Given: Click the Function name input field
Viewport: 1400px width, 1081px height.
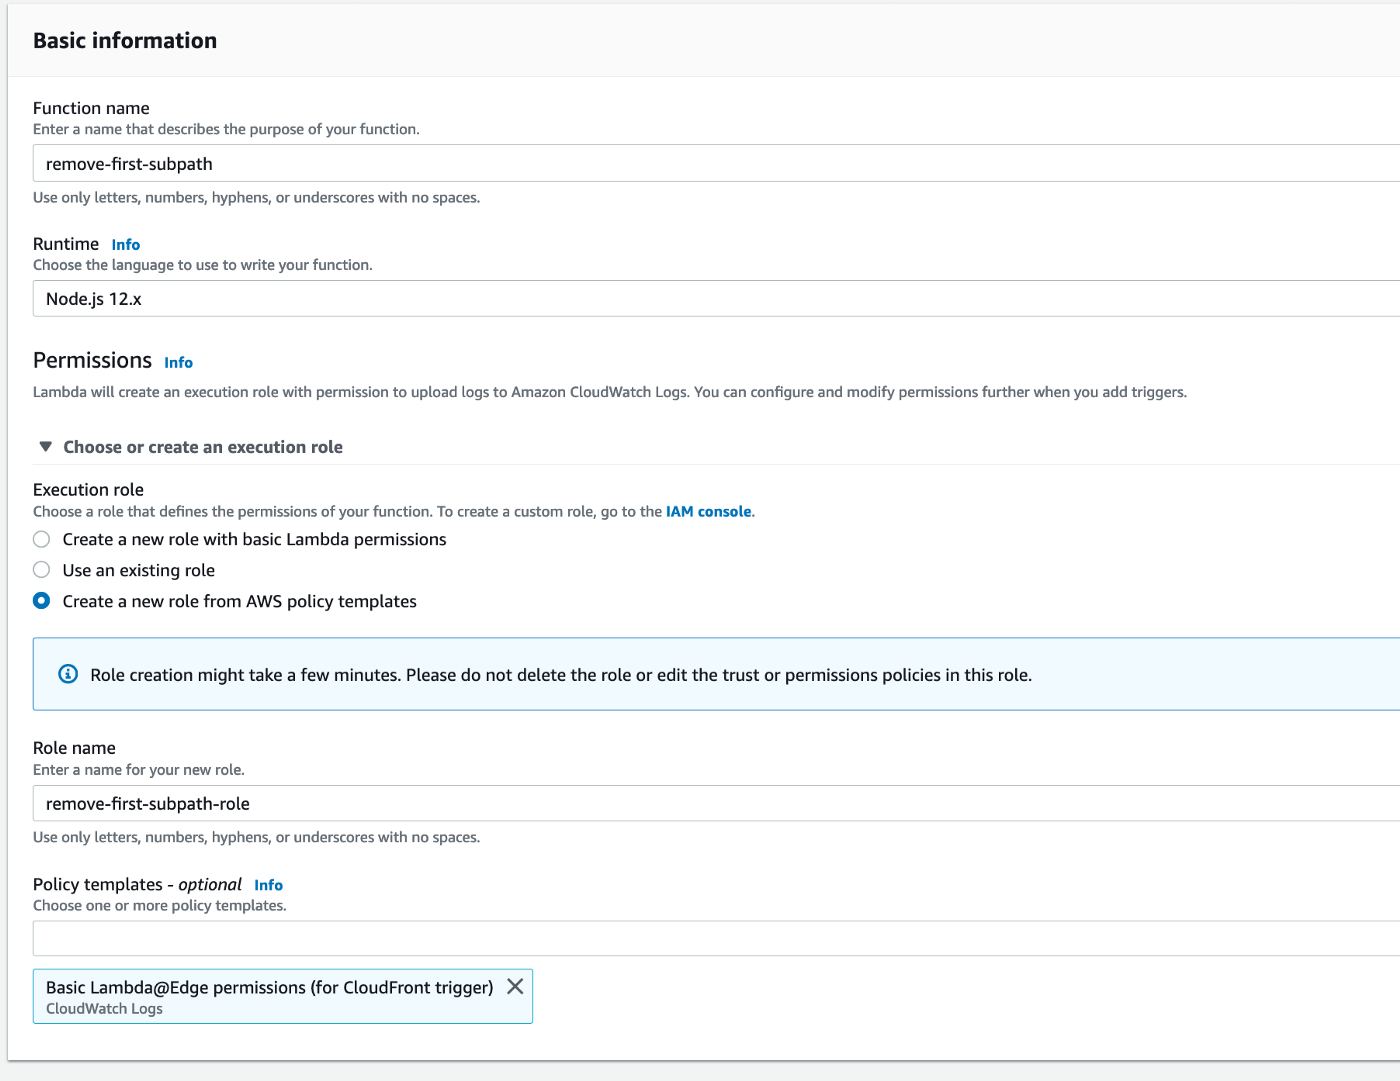Looking at the screenshot, I should tap(700, 163).
